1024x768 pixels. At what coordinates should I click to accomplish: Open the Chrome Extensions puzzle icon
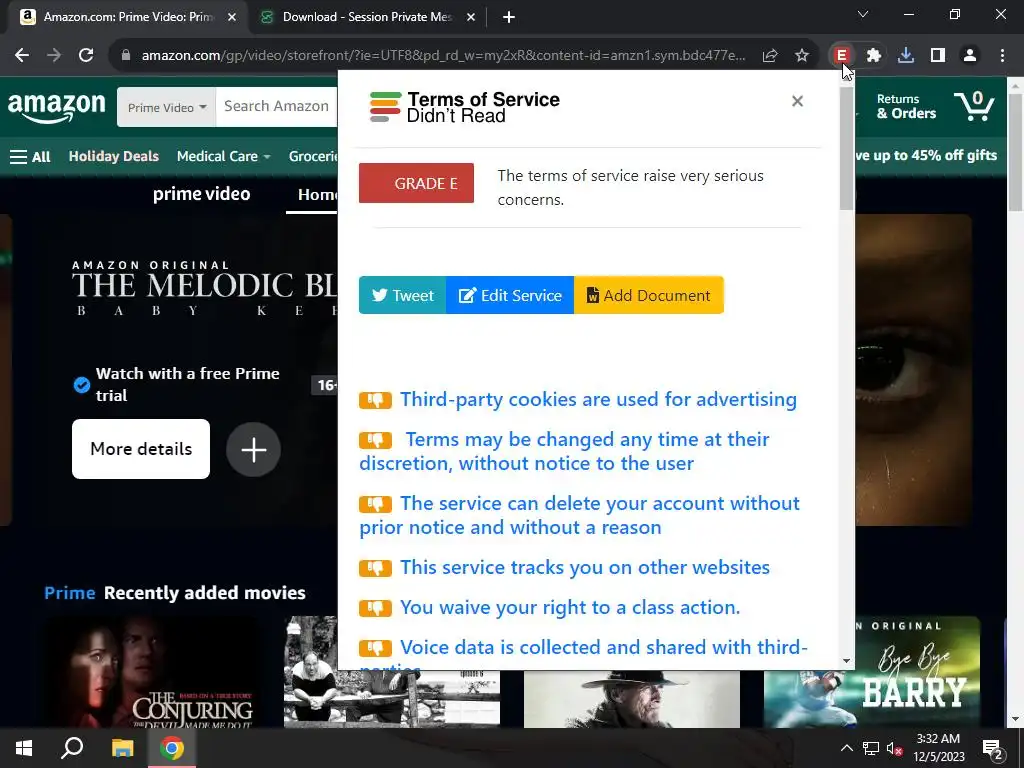pos(874,56)
